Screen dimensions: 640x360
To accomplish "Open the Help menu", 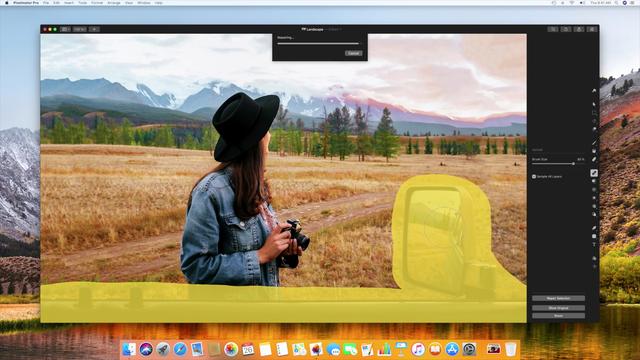I will pyautogui.click(x=159, y=3).
